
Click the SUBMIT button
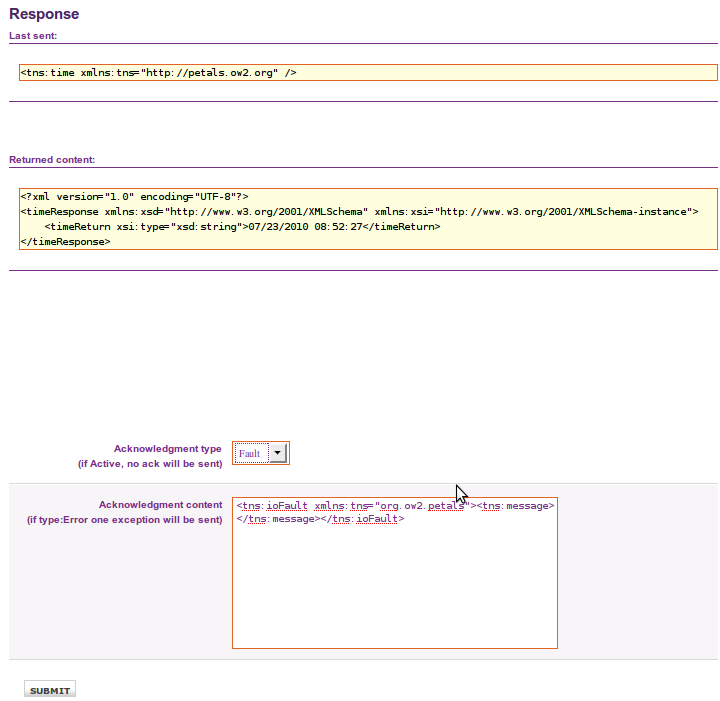coord(50,690)
